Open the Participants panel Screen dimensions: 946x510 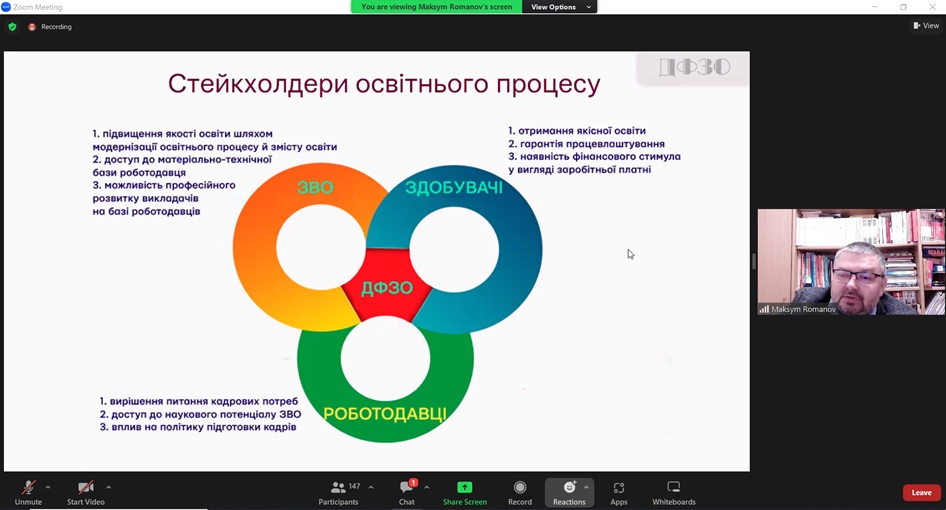(x=338, y=492)
